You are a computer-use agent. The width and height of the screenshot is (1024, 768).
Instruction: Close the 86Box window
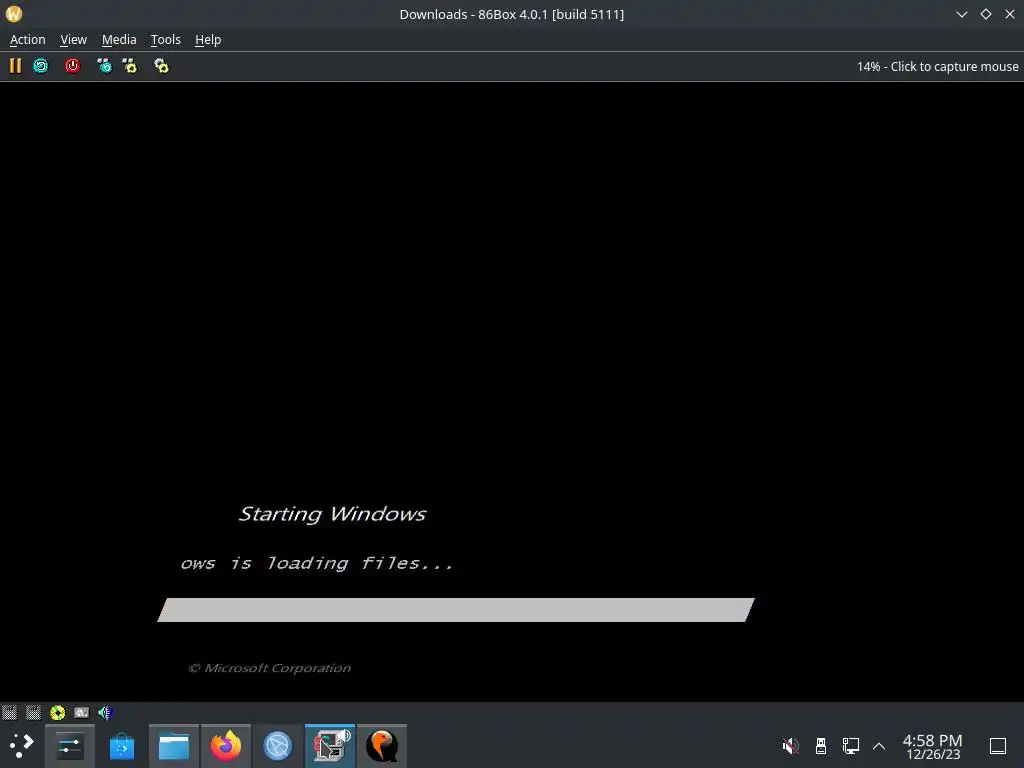coord(1010,14)
